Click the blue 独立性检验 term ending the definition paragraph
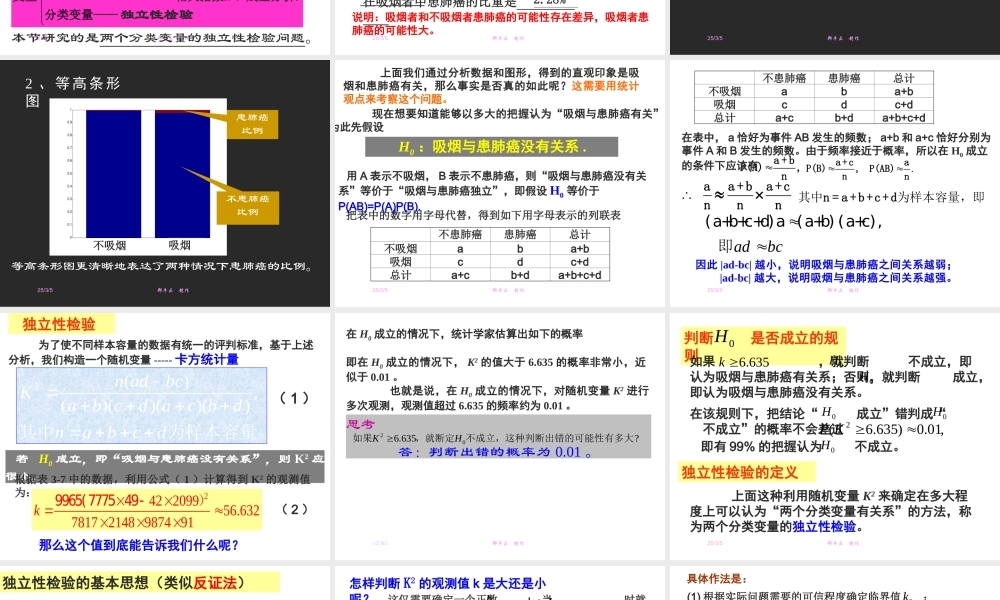The width and height of the screenshot is (1000, 600). coord(824,527)
